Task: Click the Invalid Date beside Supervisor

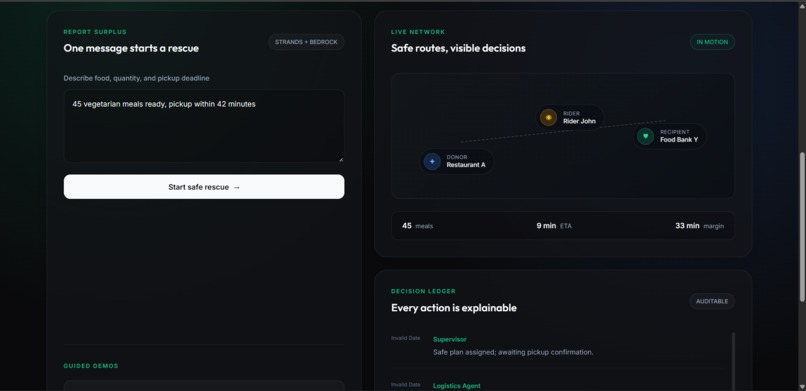Action: [406, 338]
